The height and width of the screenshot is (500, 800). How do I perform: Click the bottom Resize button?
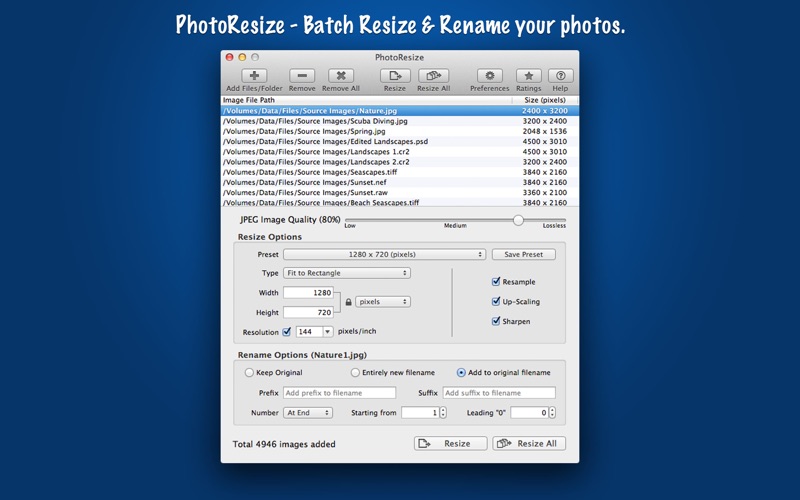[x=451, y=443]
